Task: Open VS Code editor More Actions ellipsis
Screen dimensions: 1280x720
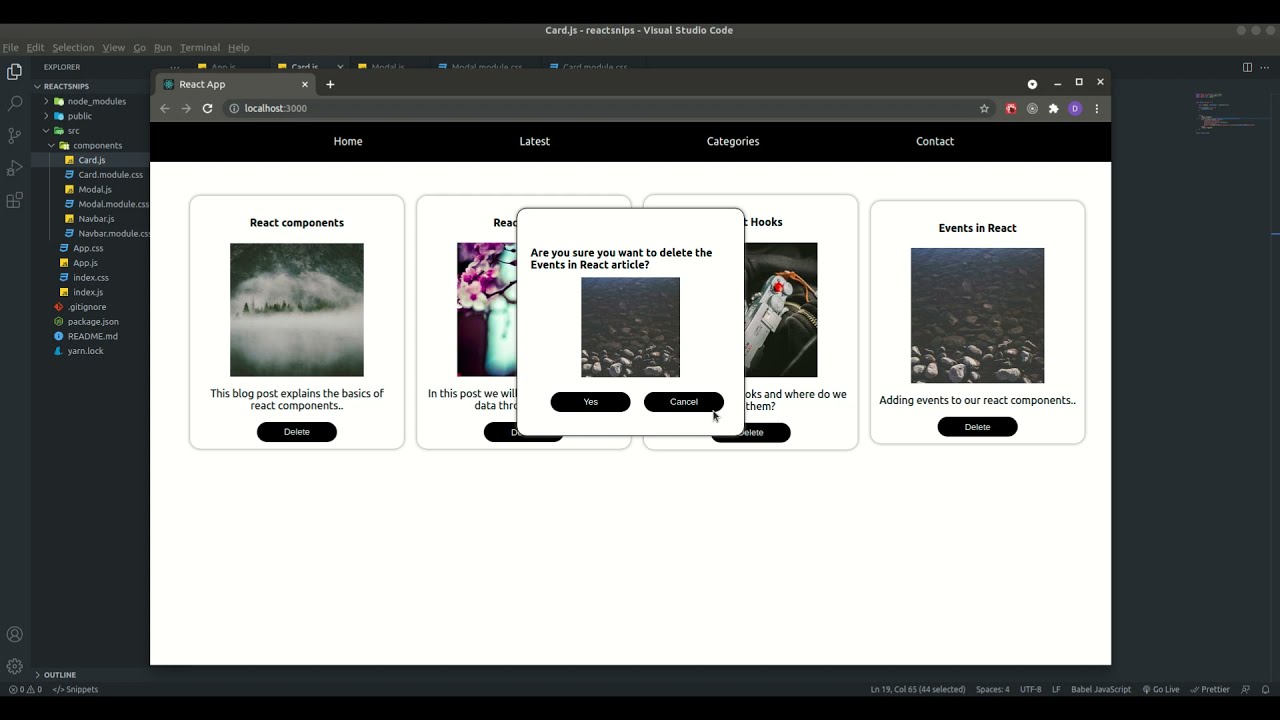Action: [1265, 67]
